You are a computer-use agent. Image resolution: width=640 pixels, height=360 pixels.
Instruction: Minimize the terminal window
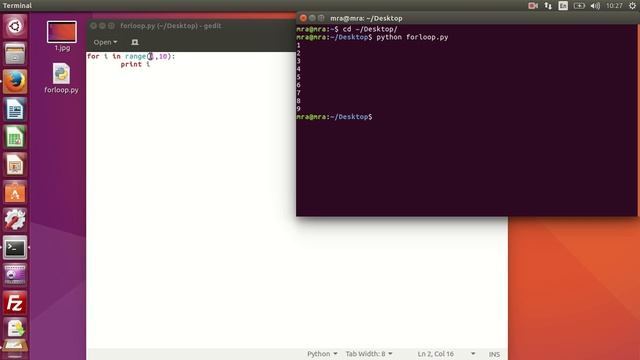click(x=312, y=18)
